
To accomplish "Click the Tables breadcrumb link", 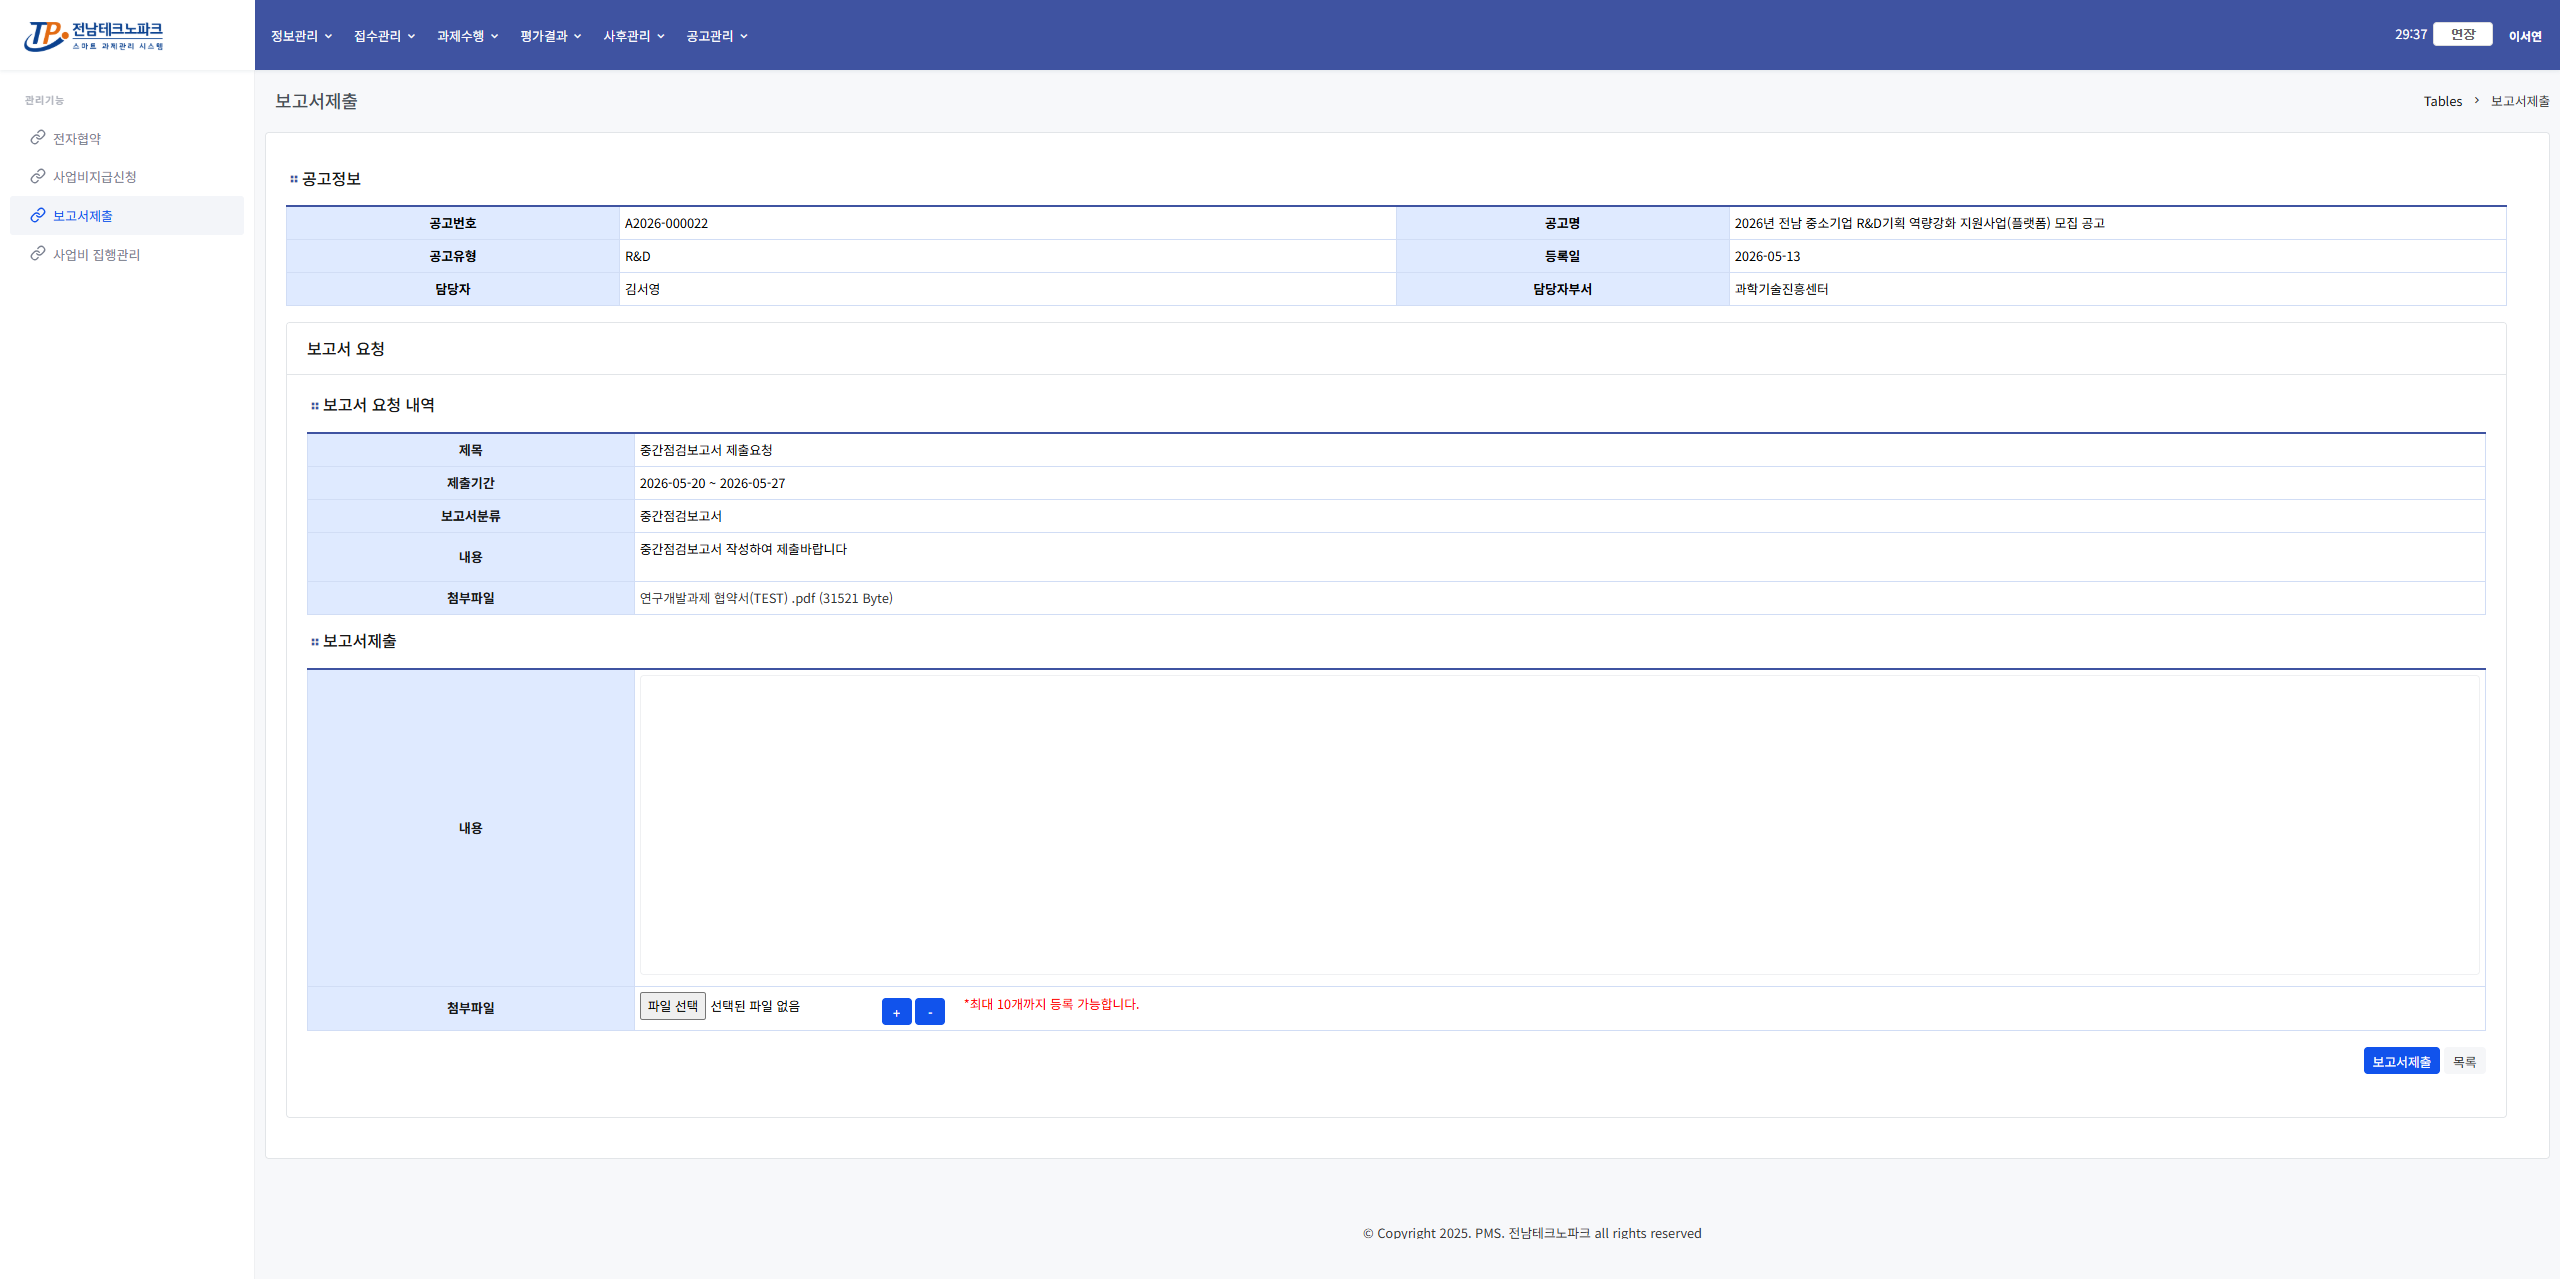I will click(x=2442, y=101).
